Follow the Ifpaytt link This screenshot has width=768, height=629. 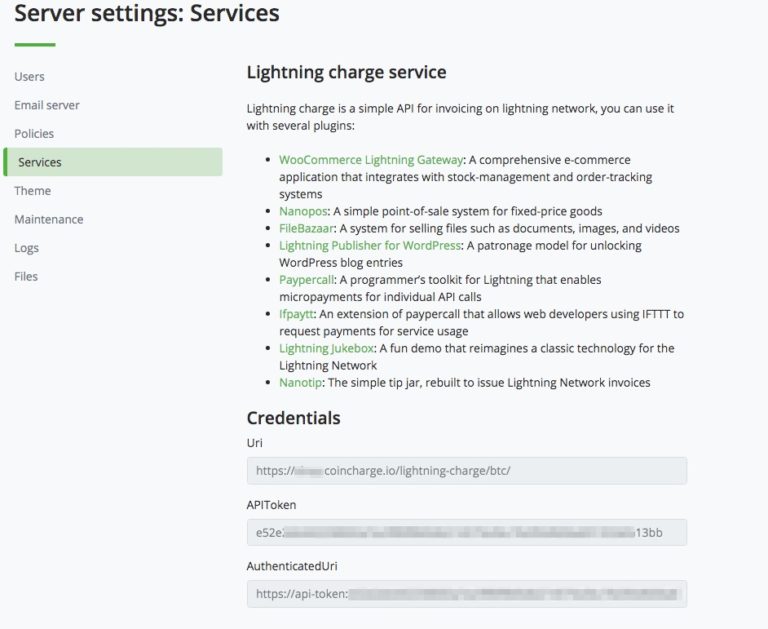[x=296, y=314]
